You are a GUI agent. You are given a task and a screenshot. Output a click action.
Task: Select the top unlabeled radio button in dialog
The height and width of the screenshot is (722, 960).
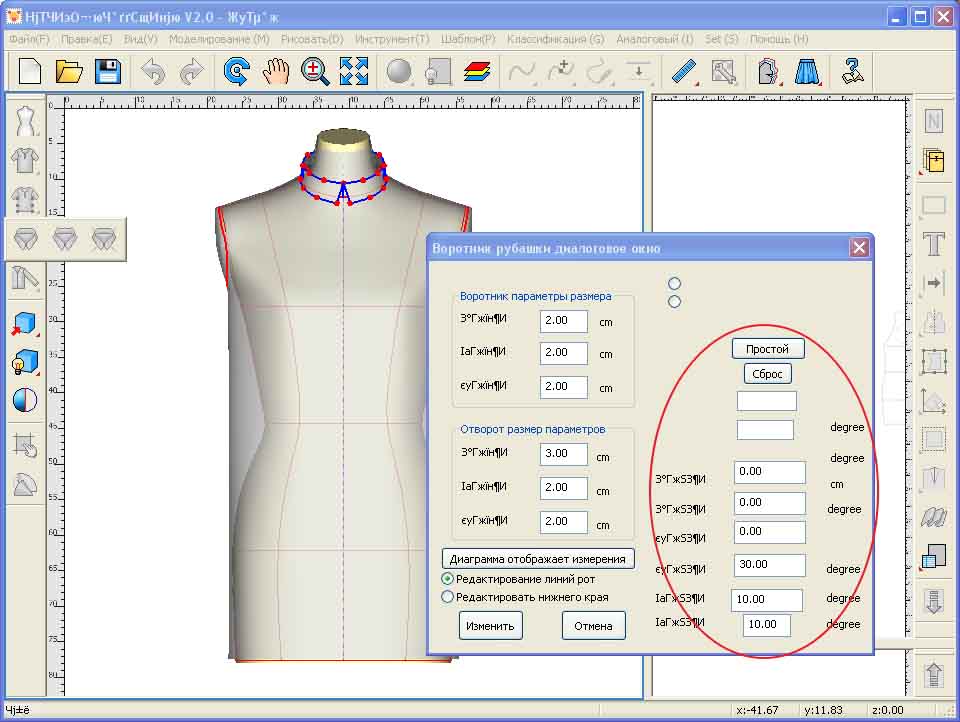[x=674, y=284]
